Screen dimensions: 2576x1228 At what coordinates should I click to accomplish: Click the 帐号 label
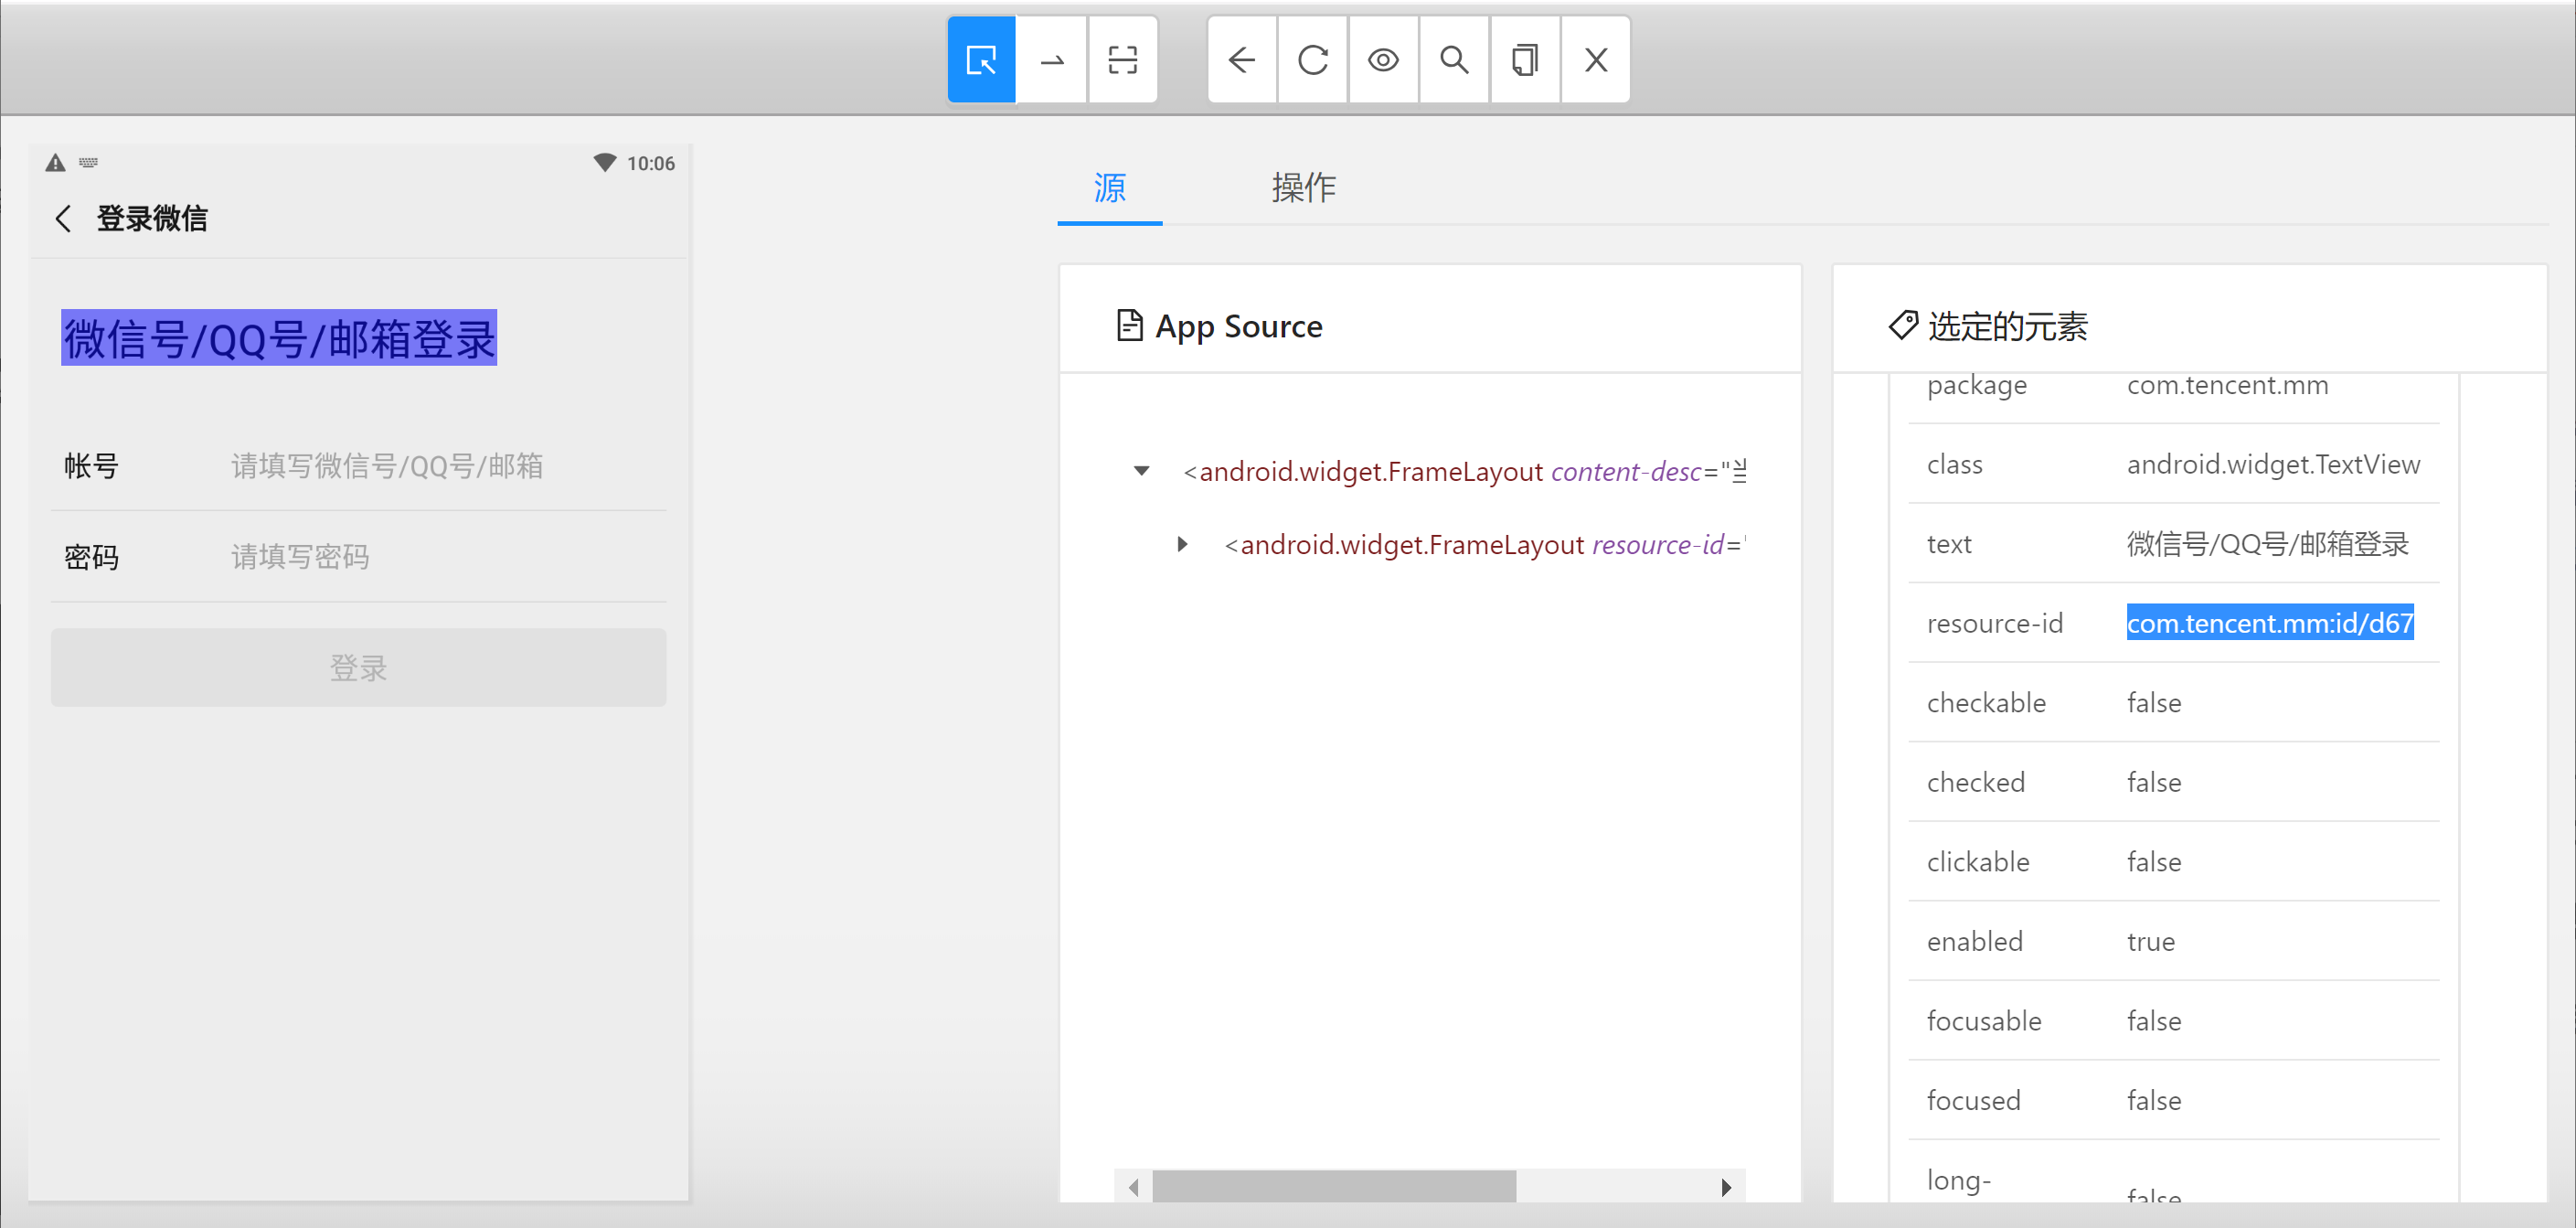pos(92,466)
